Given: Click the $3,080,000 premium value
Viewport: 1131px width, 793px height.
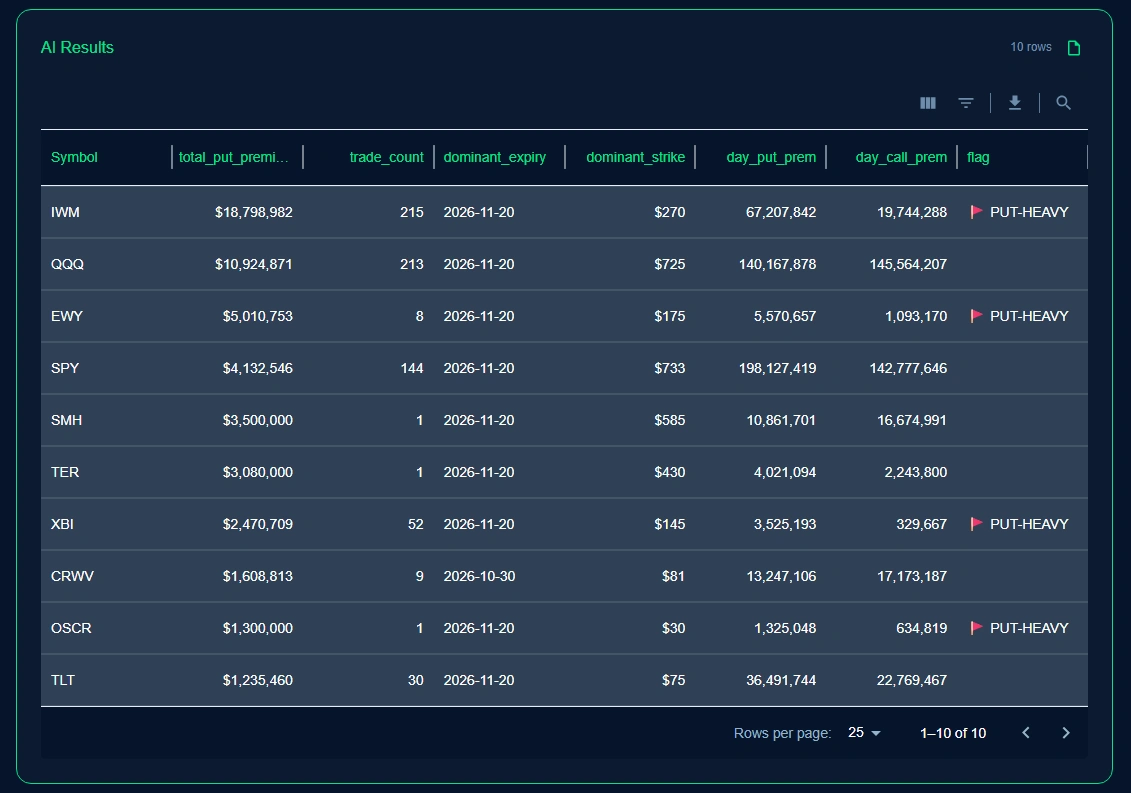Looking at the screenshot, I should [x=258, y=472].
